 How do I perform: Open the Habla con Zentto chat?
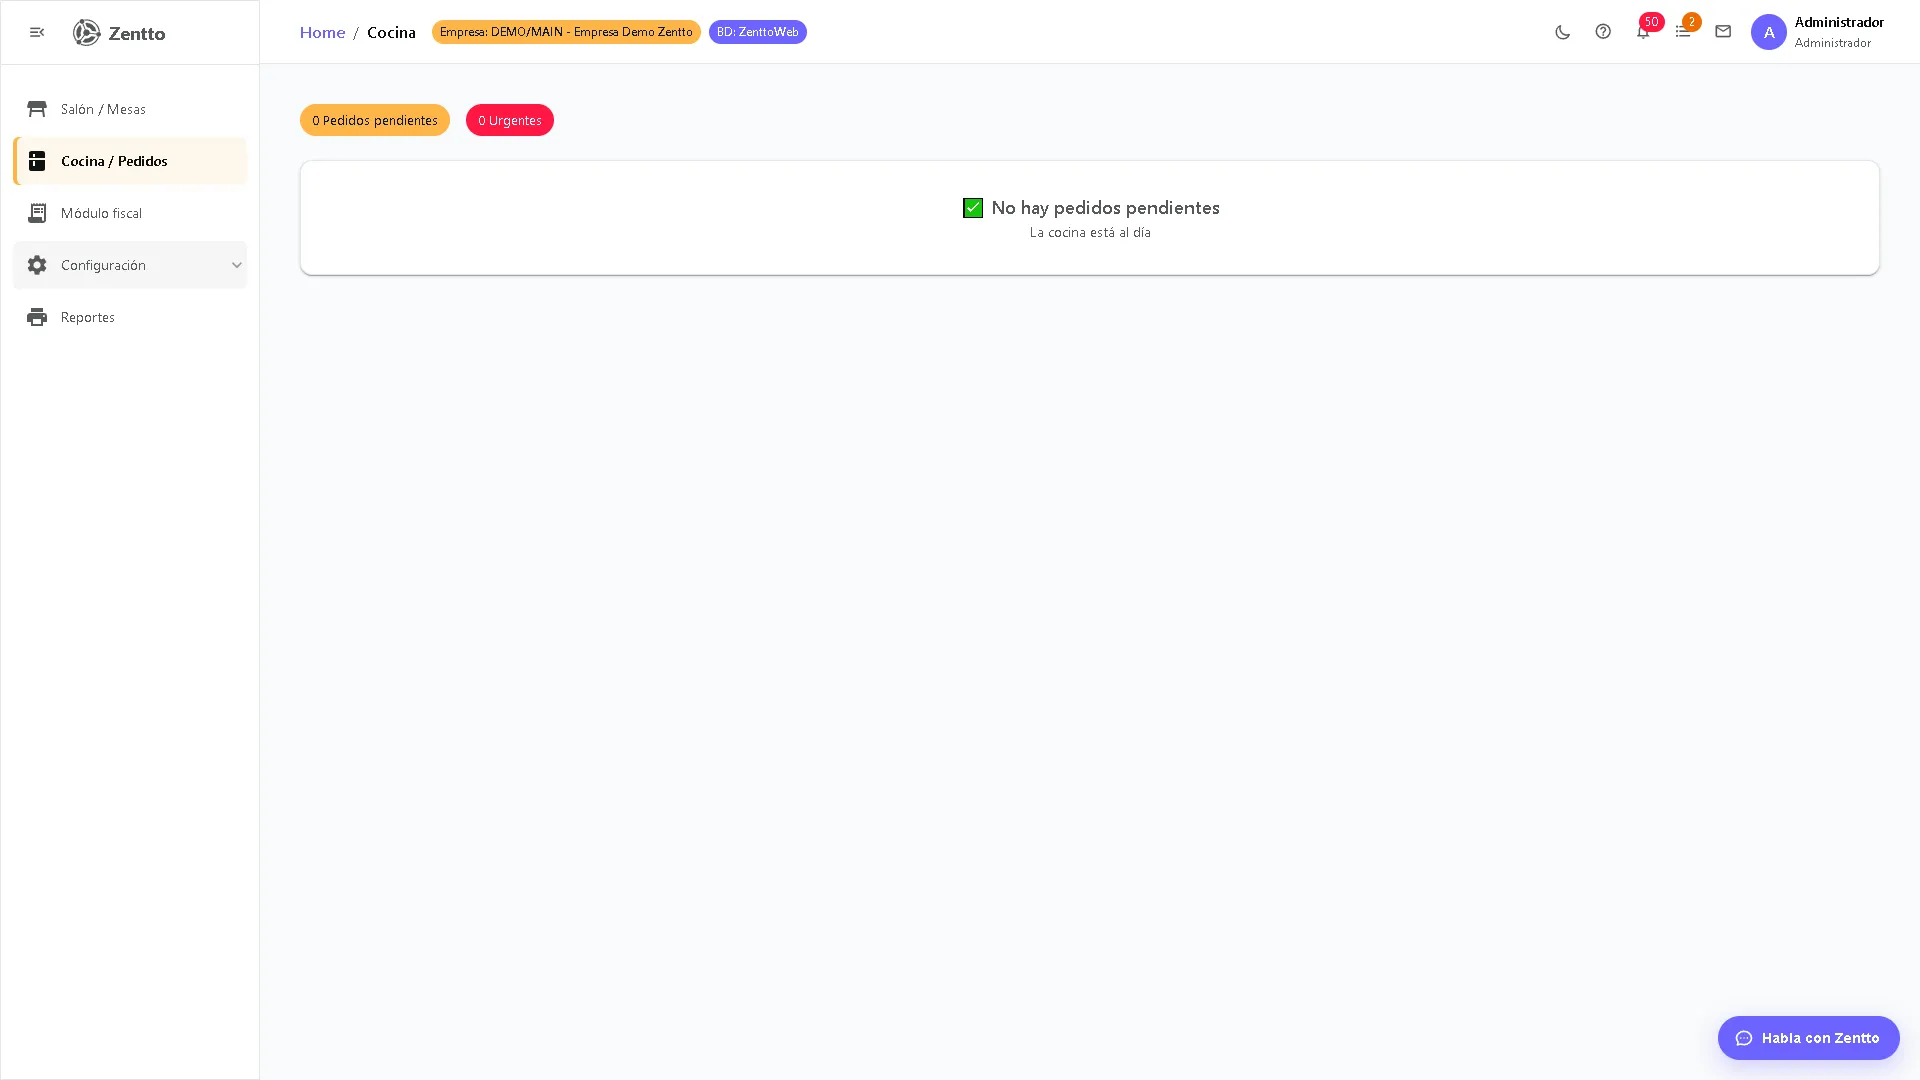(x=1809, y=1038)
